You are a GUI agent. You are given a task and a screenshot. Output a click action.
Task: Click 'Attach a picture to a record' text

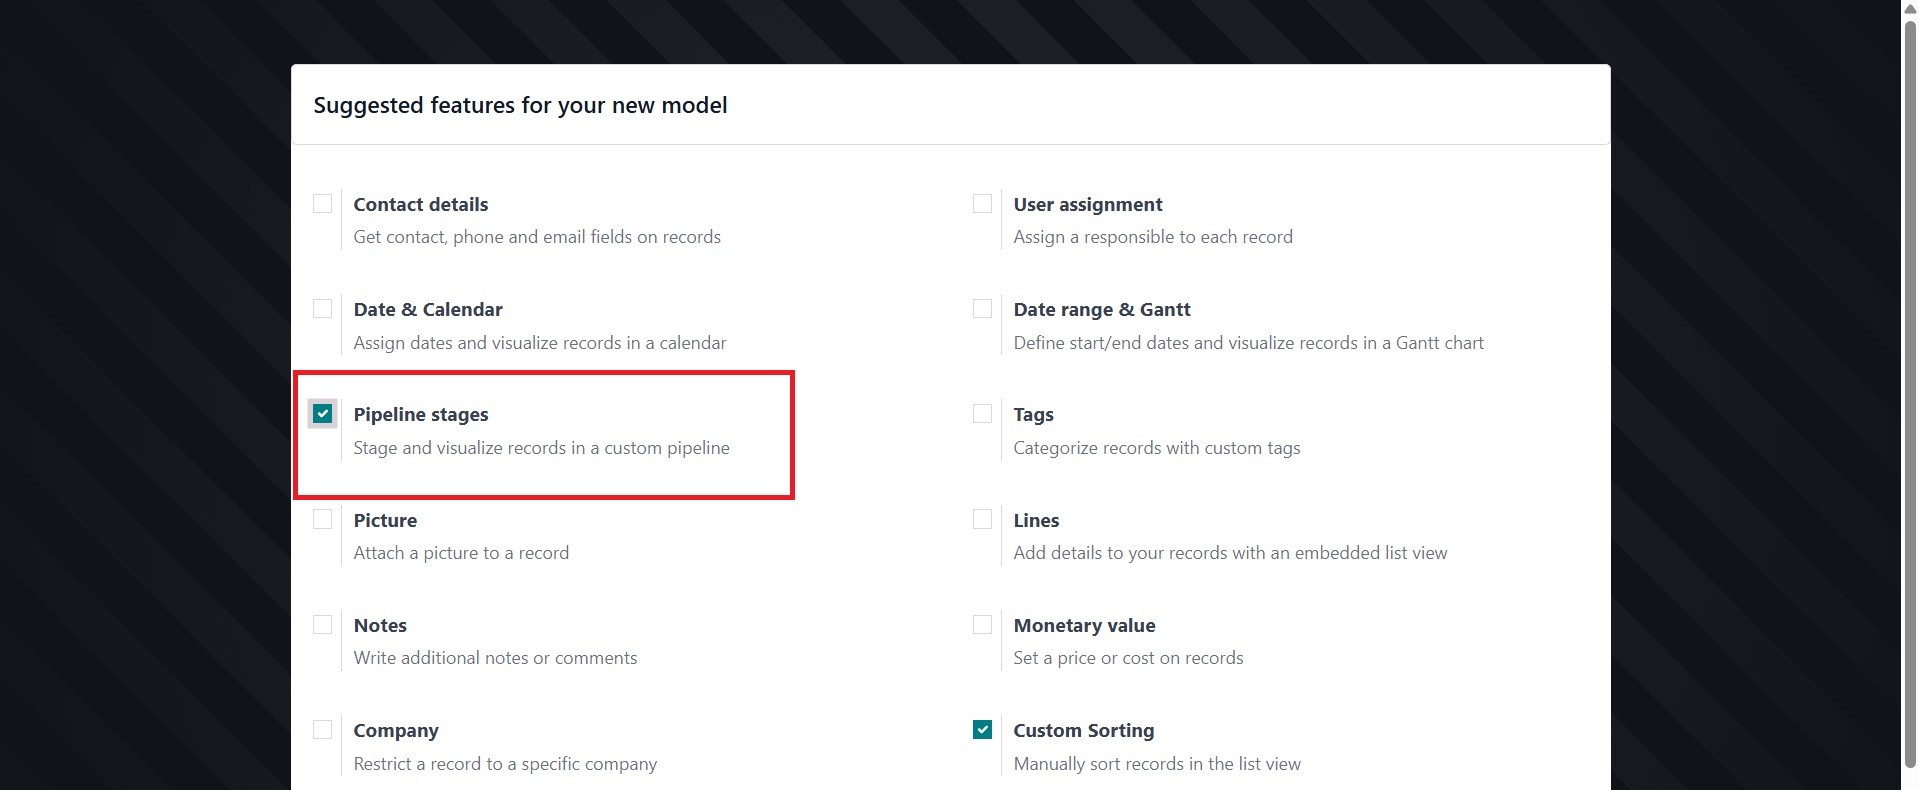click(x=461, y=553)
